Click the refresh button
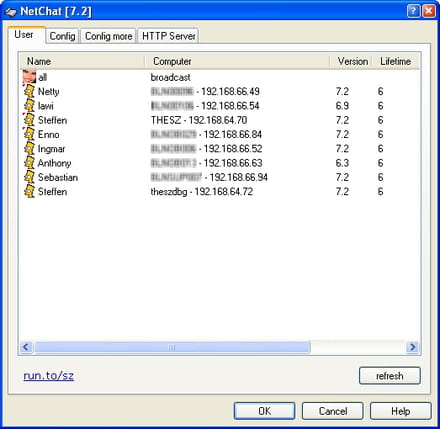This screenshot has width=440, height=429. click(390, 376)
